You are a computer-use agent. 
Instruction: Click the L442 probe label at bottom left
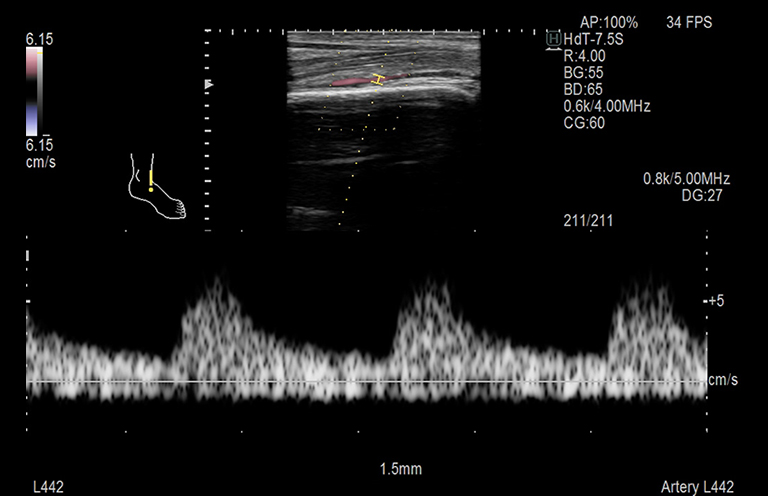click(46, 485)
